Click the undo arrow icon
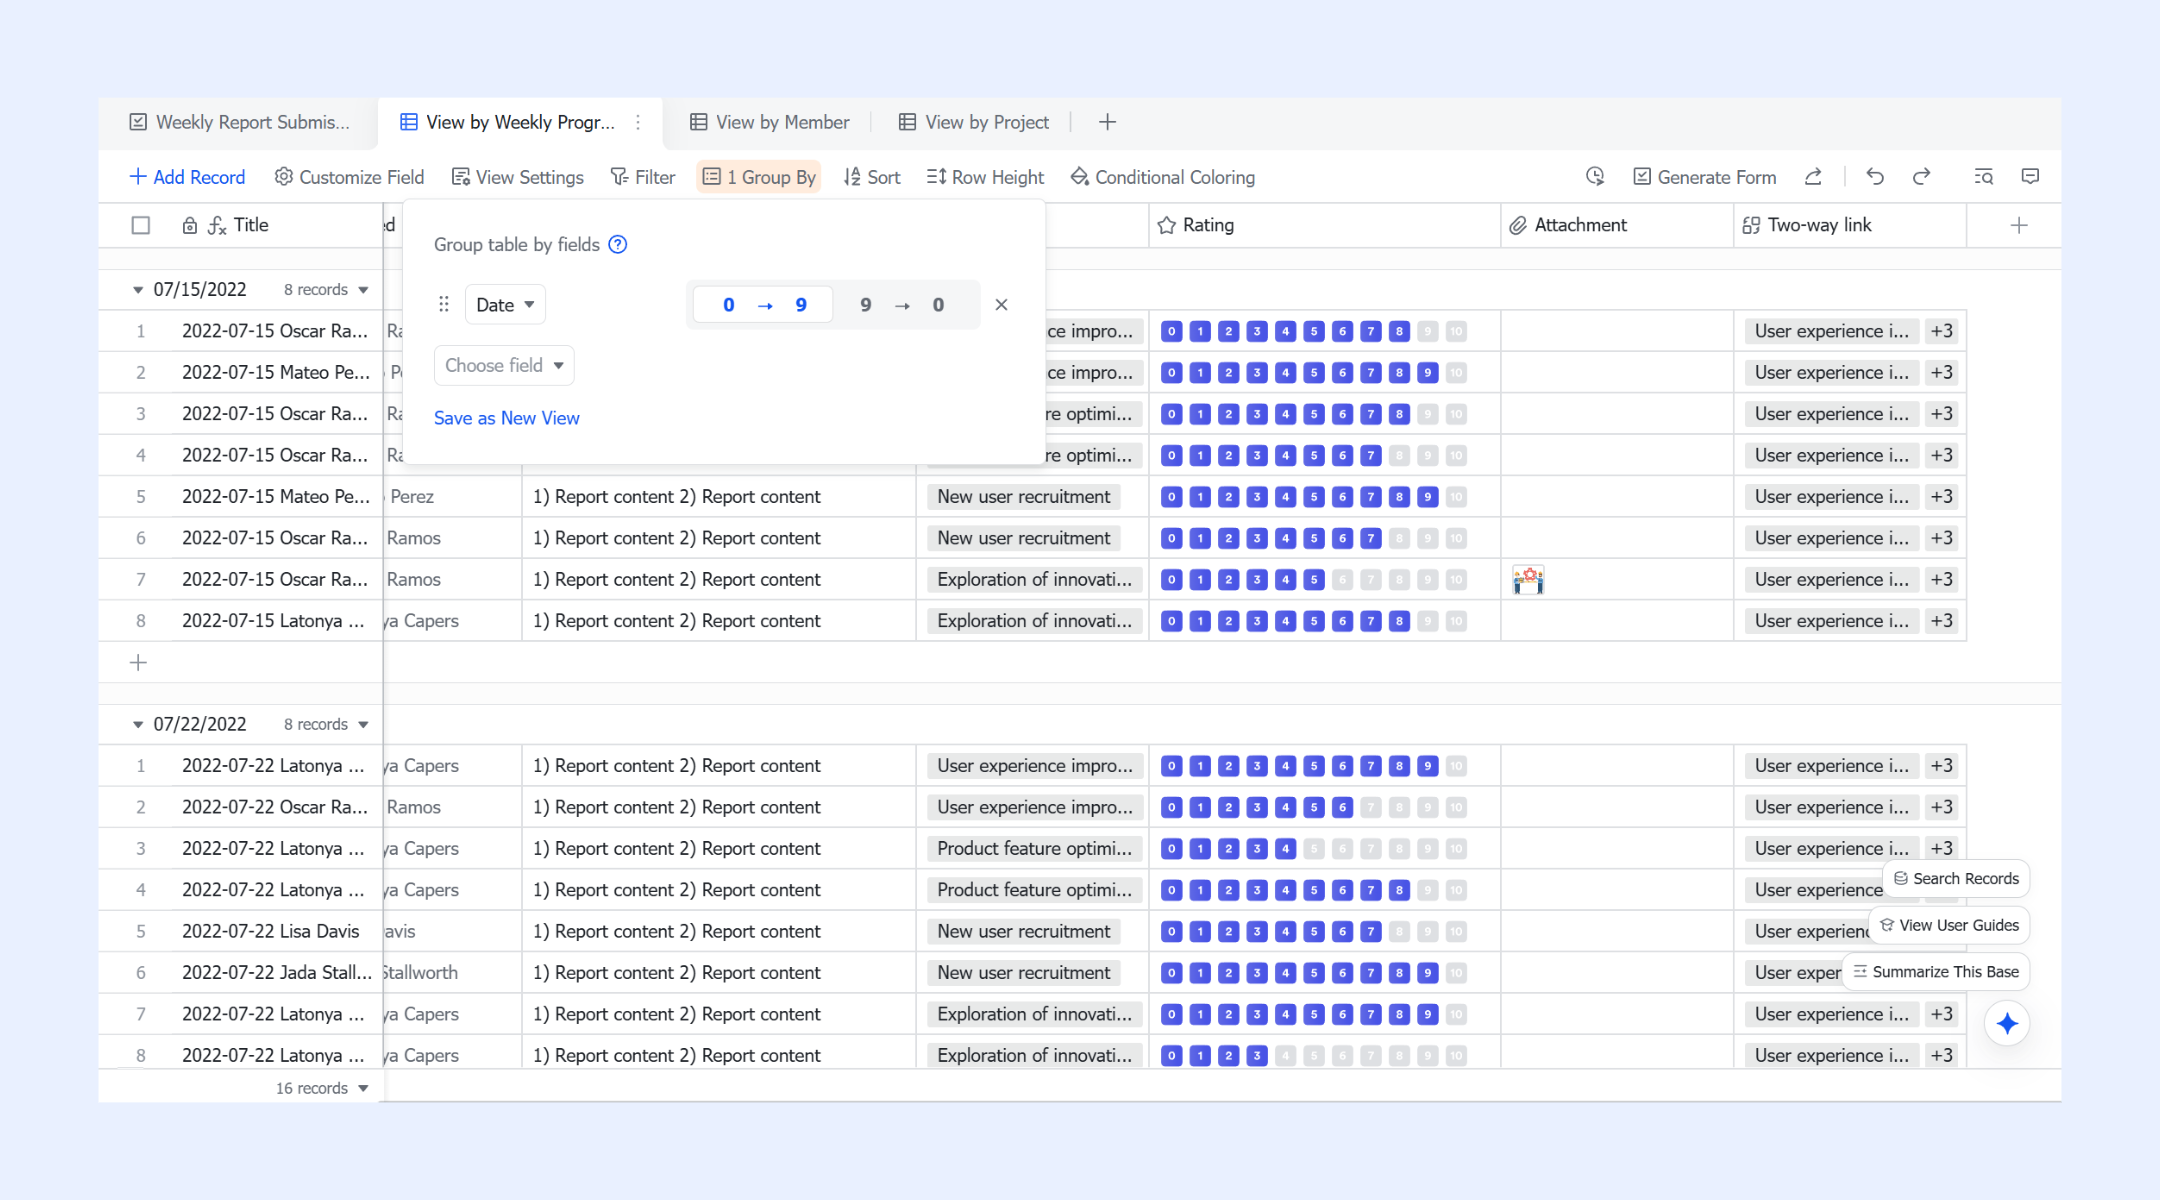The width and height of the screenshot is (2160, 1200). coord(1875,177)
